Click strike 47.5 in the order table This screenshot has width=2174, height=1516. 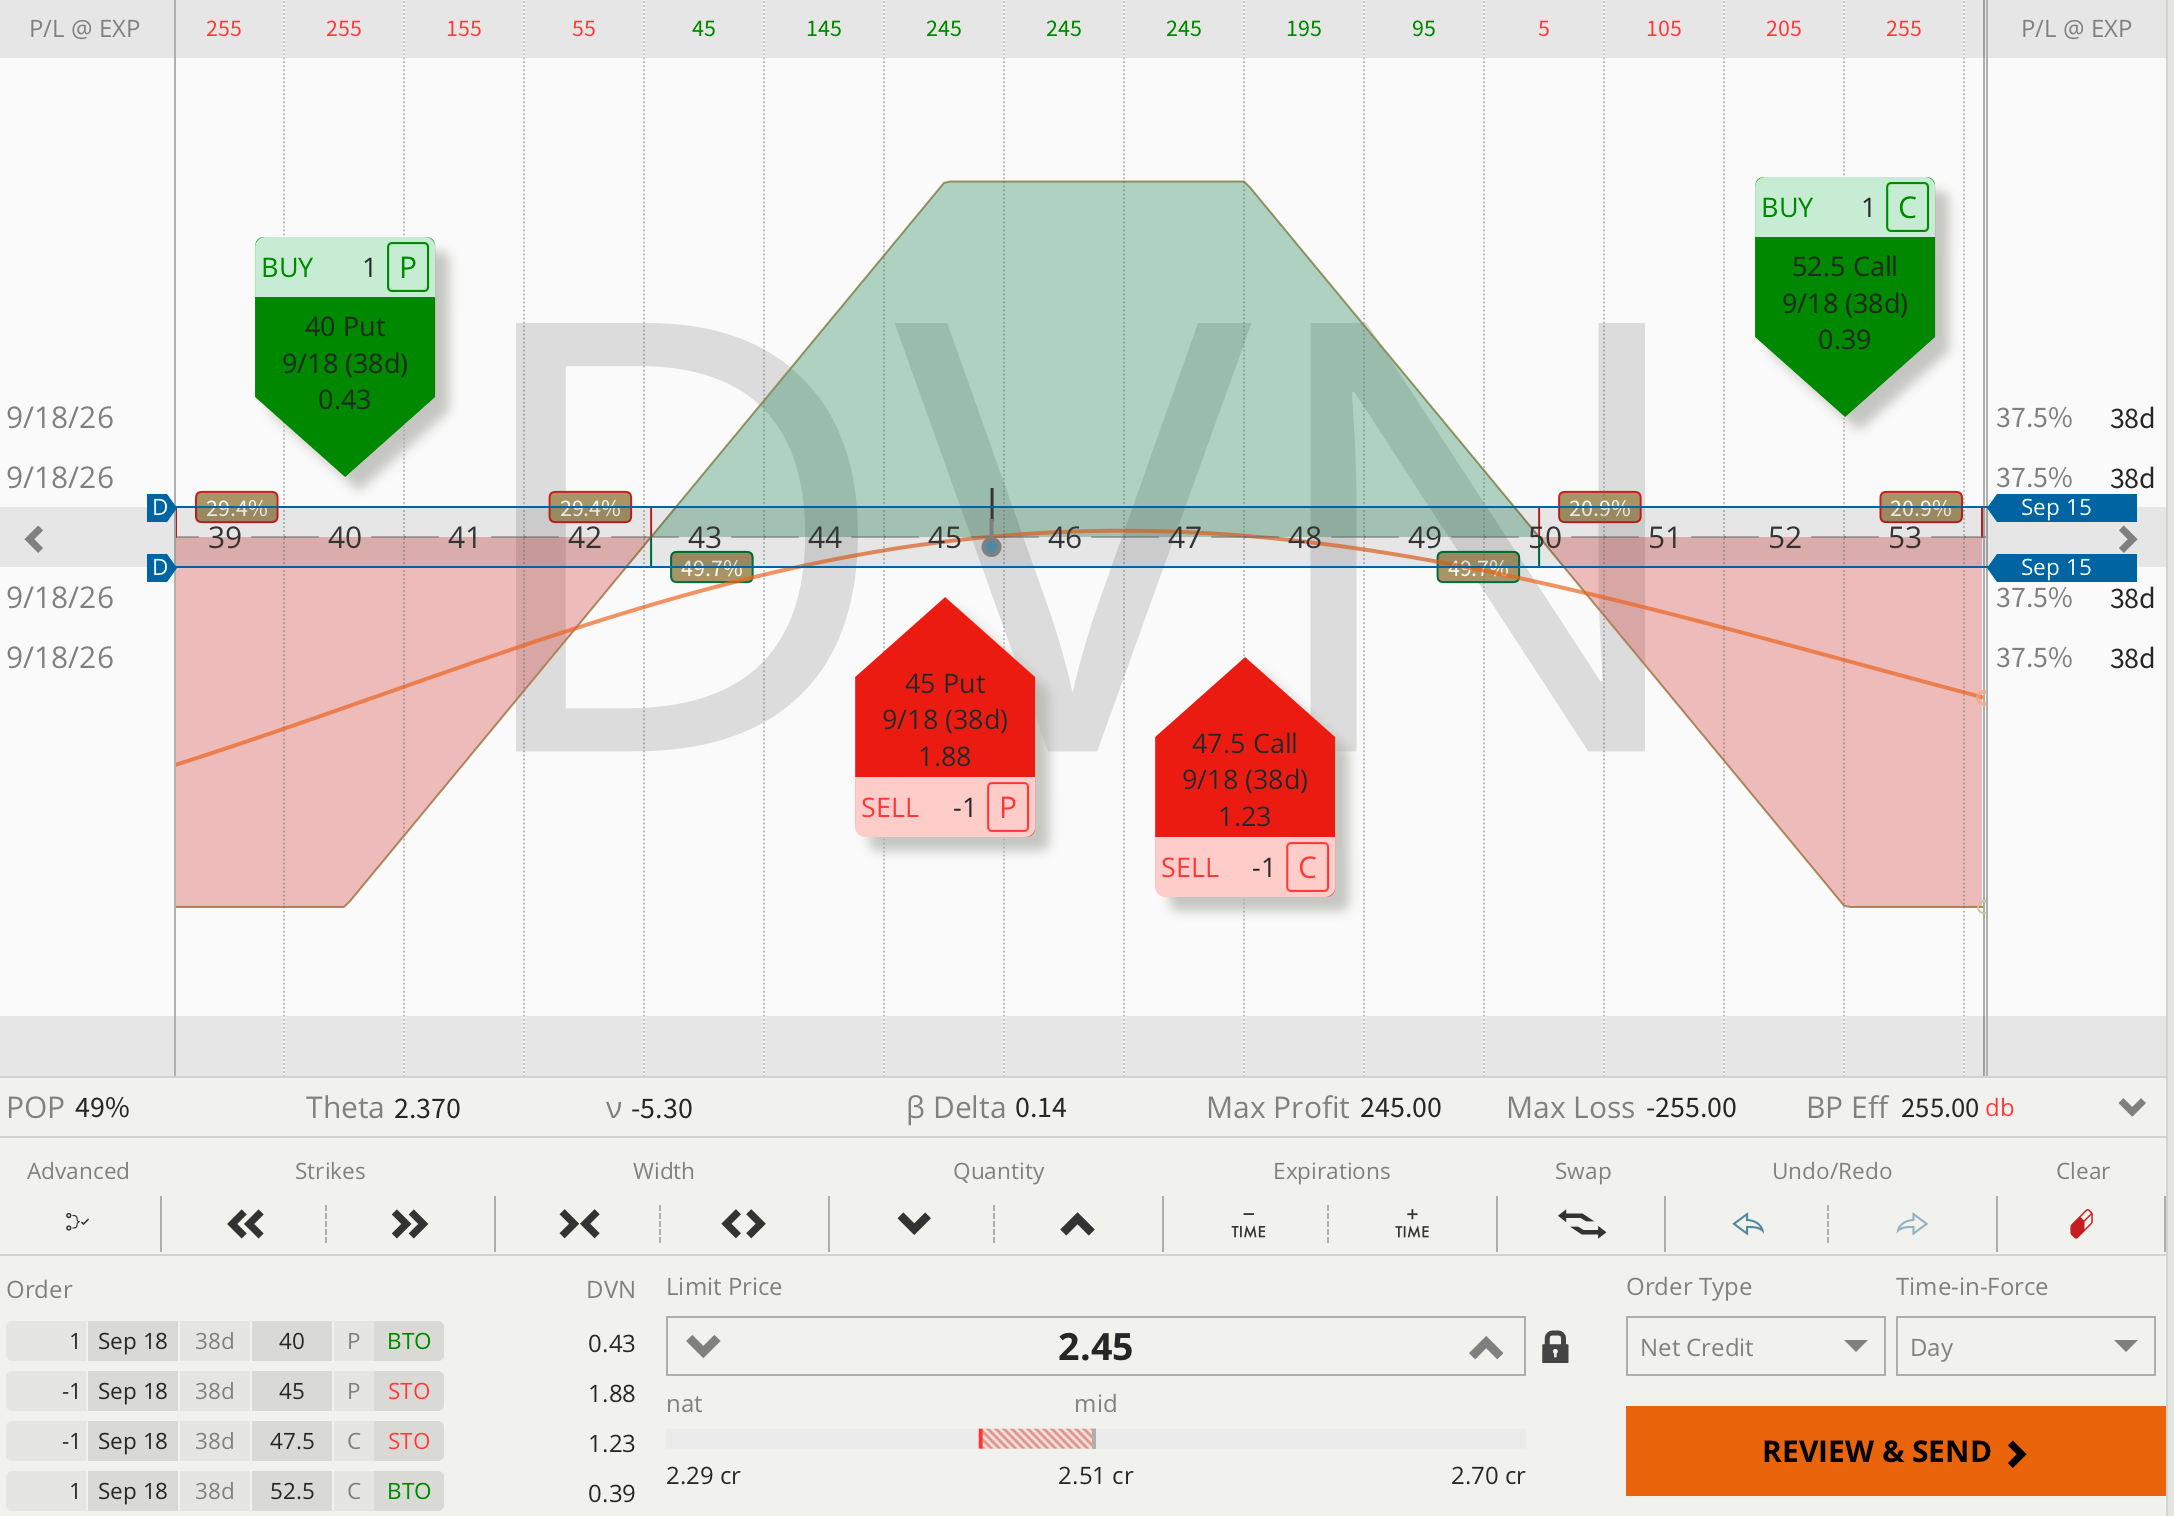(x=291, y=1441)
